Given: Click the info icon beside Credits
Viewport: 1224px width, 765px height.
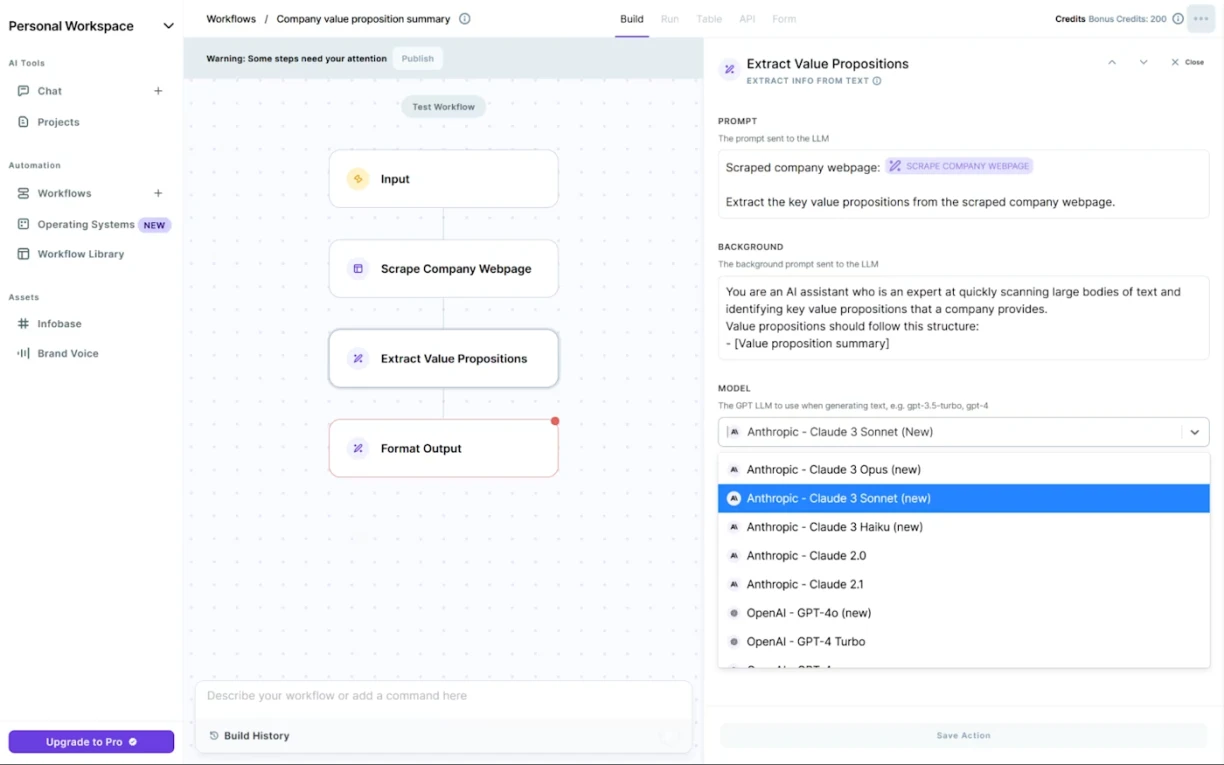Looking at the screenshot, I should pyautogui.click(x=1178, y=19).
